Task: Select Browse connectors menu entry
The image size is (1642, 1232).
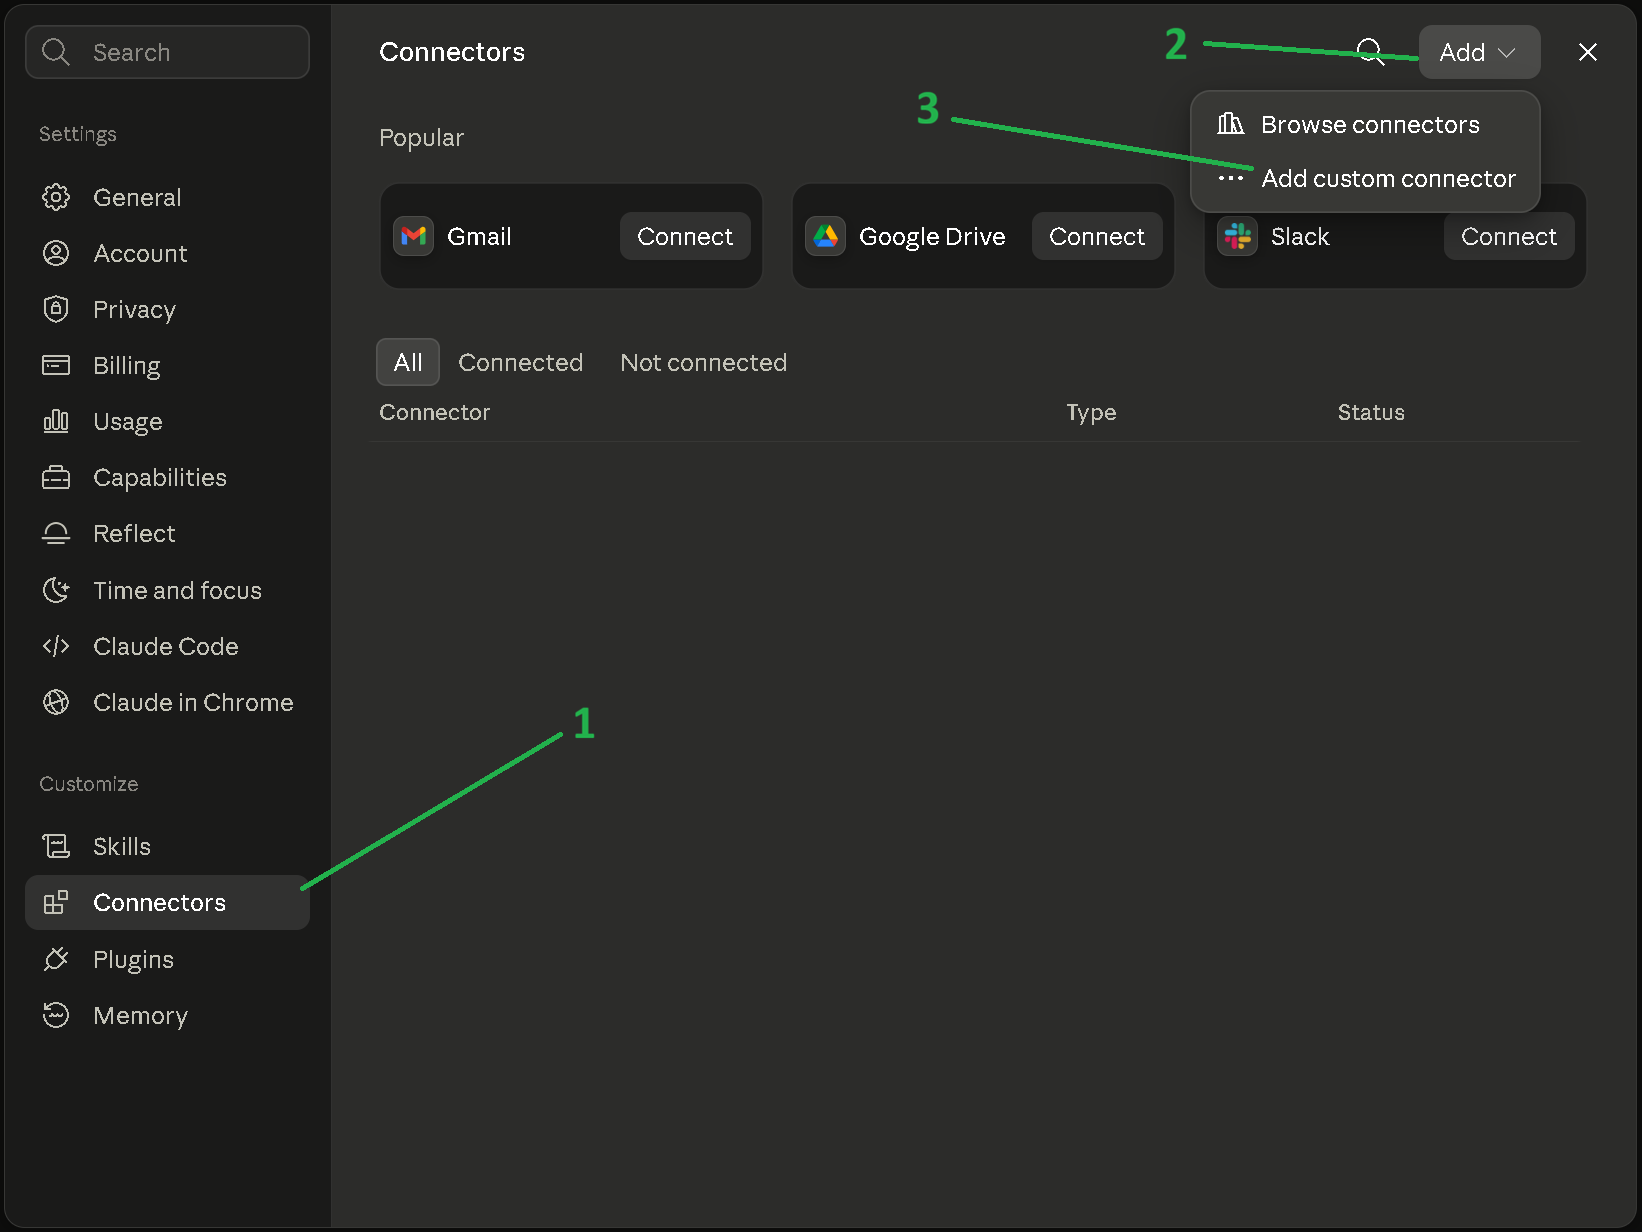Action: point(1365,124)
